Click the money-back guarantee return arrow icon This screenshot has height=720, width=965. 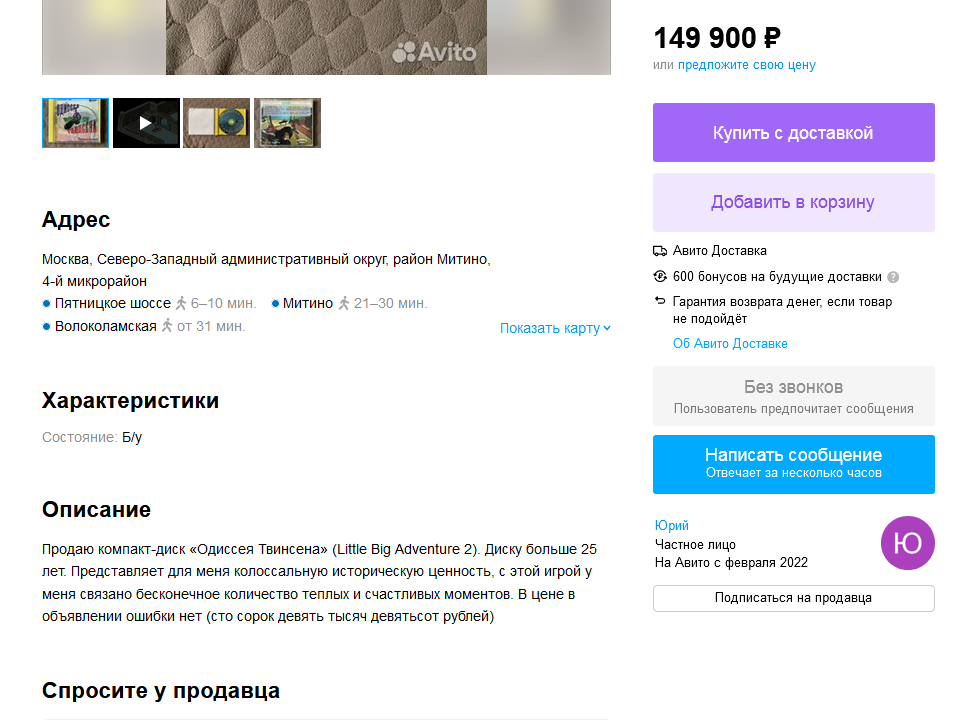pos(660,301)
